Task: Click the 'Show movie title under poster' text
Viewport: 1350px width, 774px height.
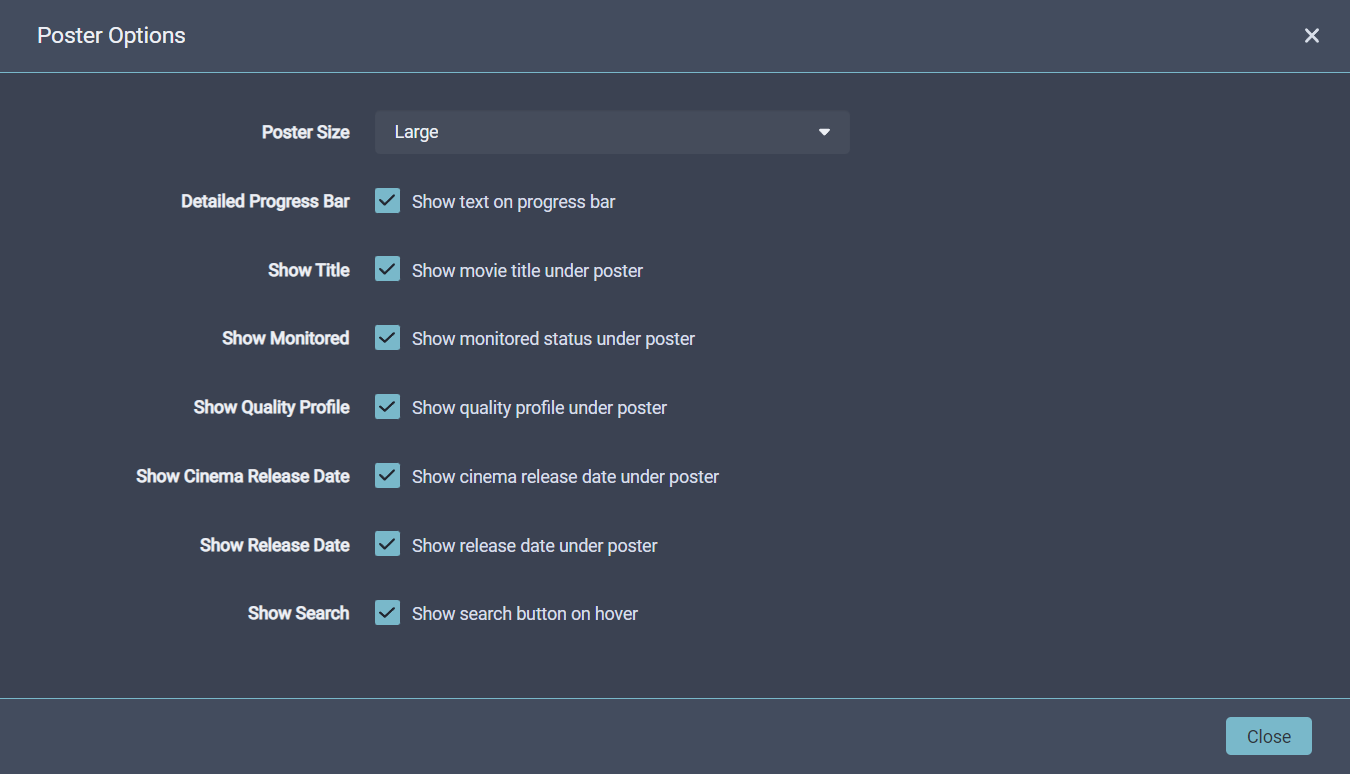Action: pos(527,271)
